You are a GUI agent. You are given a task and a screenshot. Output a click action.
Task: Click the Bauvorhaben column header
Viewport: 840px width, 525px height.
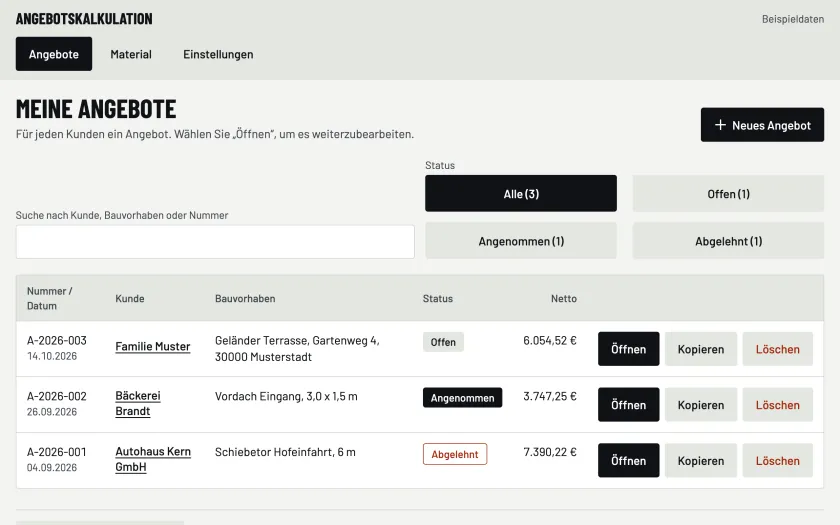(245, 298)
